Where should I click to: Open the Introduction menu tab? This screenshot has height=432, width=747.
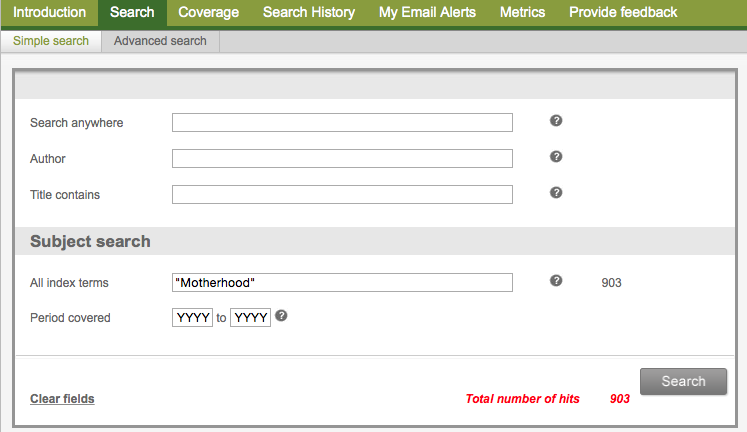(49, 13)
